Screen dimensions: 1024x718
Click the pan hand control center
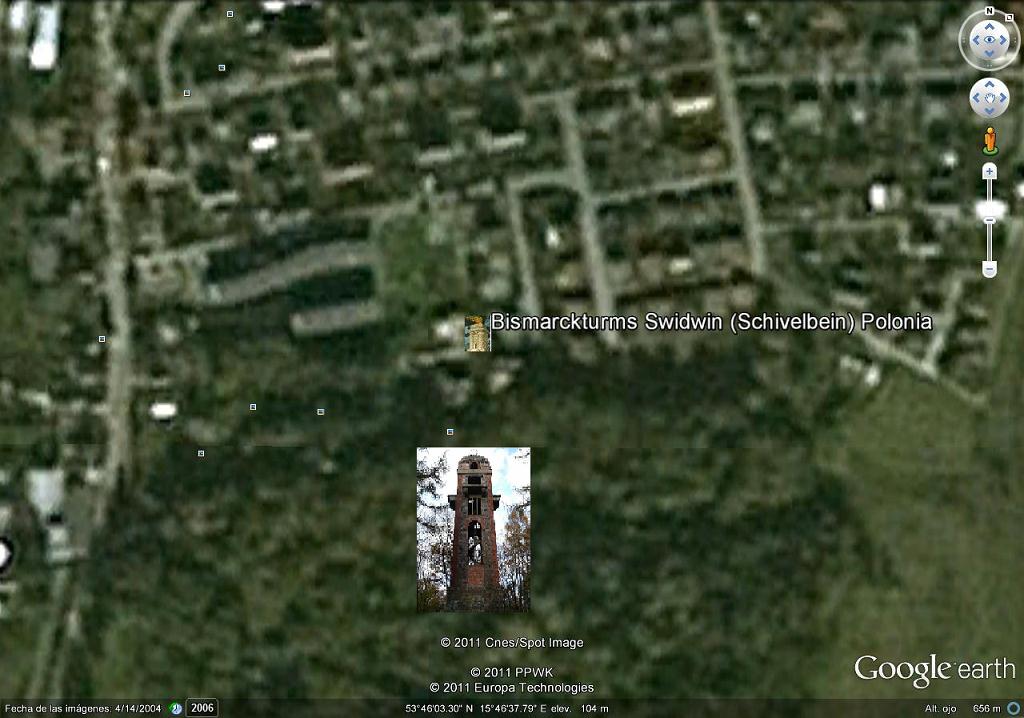tap(989, 98)
